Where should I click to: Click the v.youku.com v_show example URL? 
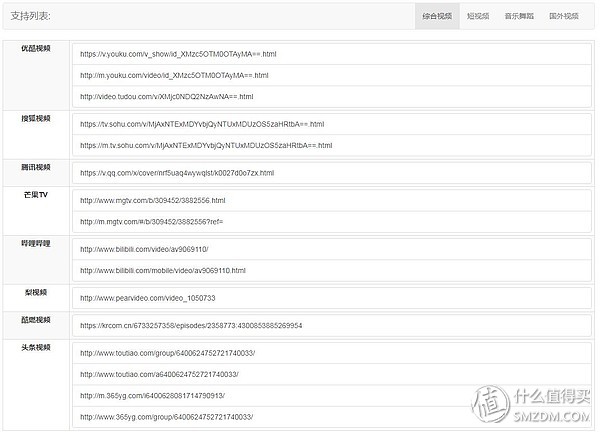coord(178,54)
